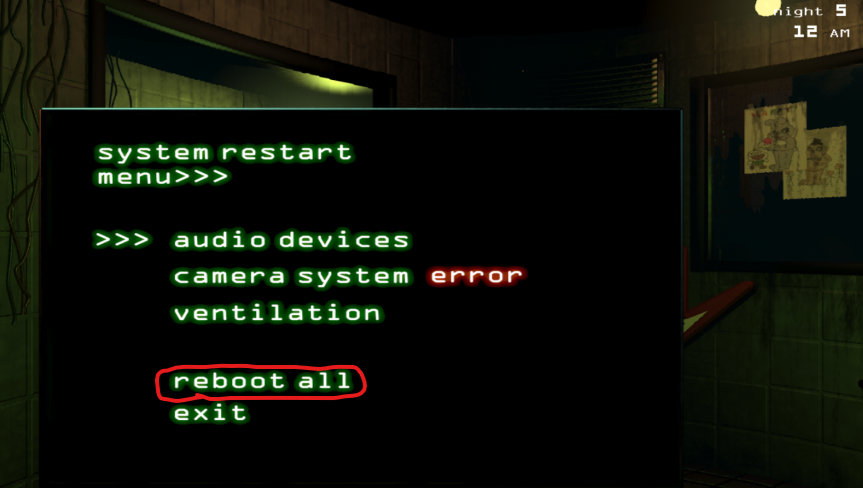Click the dark bulletin board frame

[777, 163]
